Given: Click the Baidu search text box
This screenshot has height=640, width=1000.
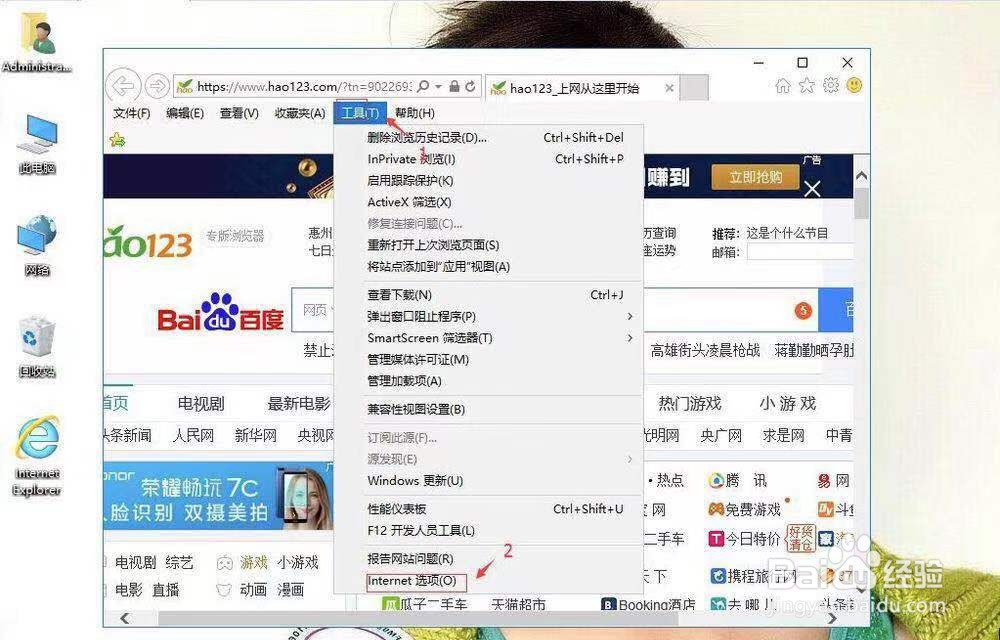Looking at the screenshot, I should [x=554, y=310].
